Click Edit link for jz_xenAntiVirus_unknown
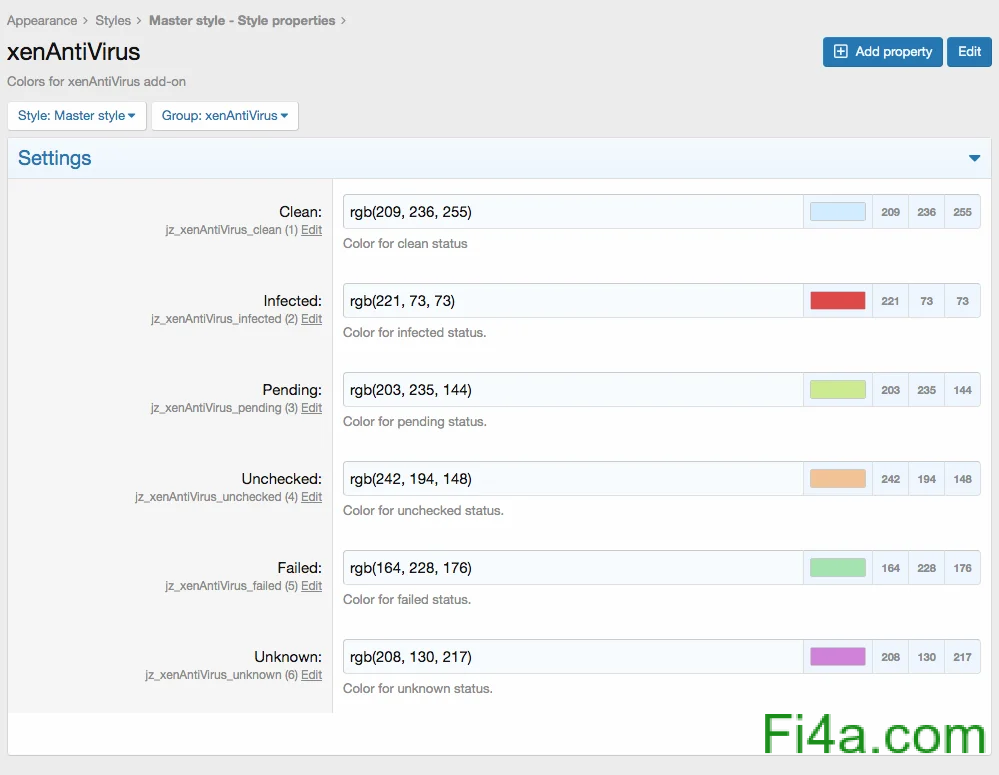 tap(311, 675)
